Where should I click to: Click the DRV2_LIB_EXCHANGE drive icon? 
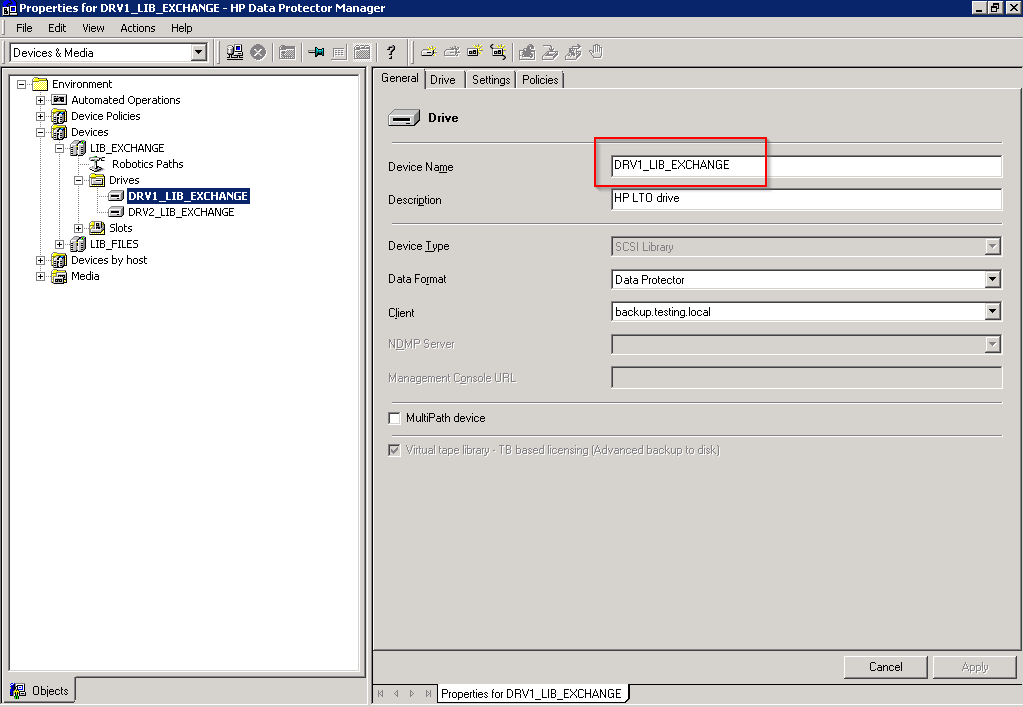click(116, 212)
